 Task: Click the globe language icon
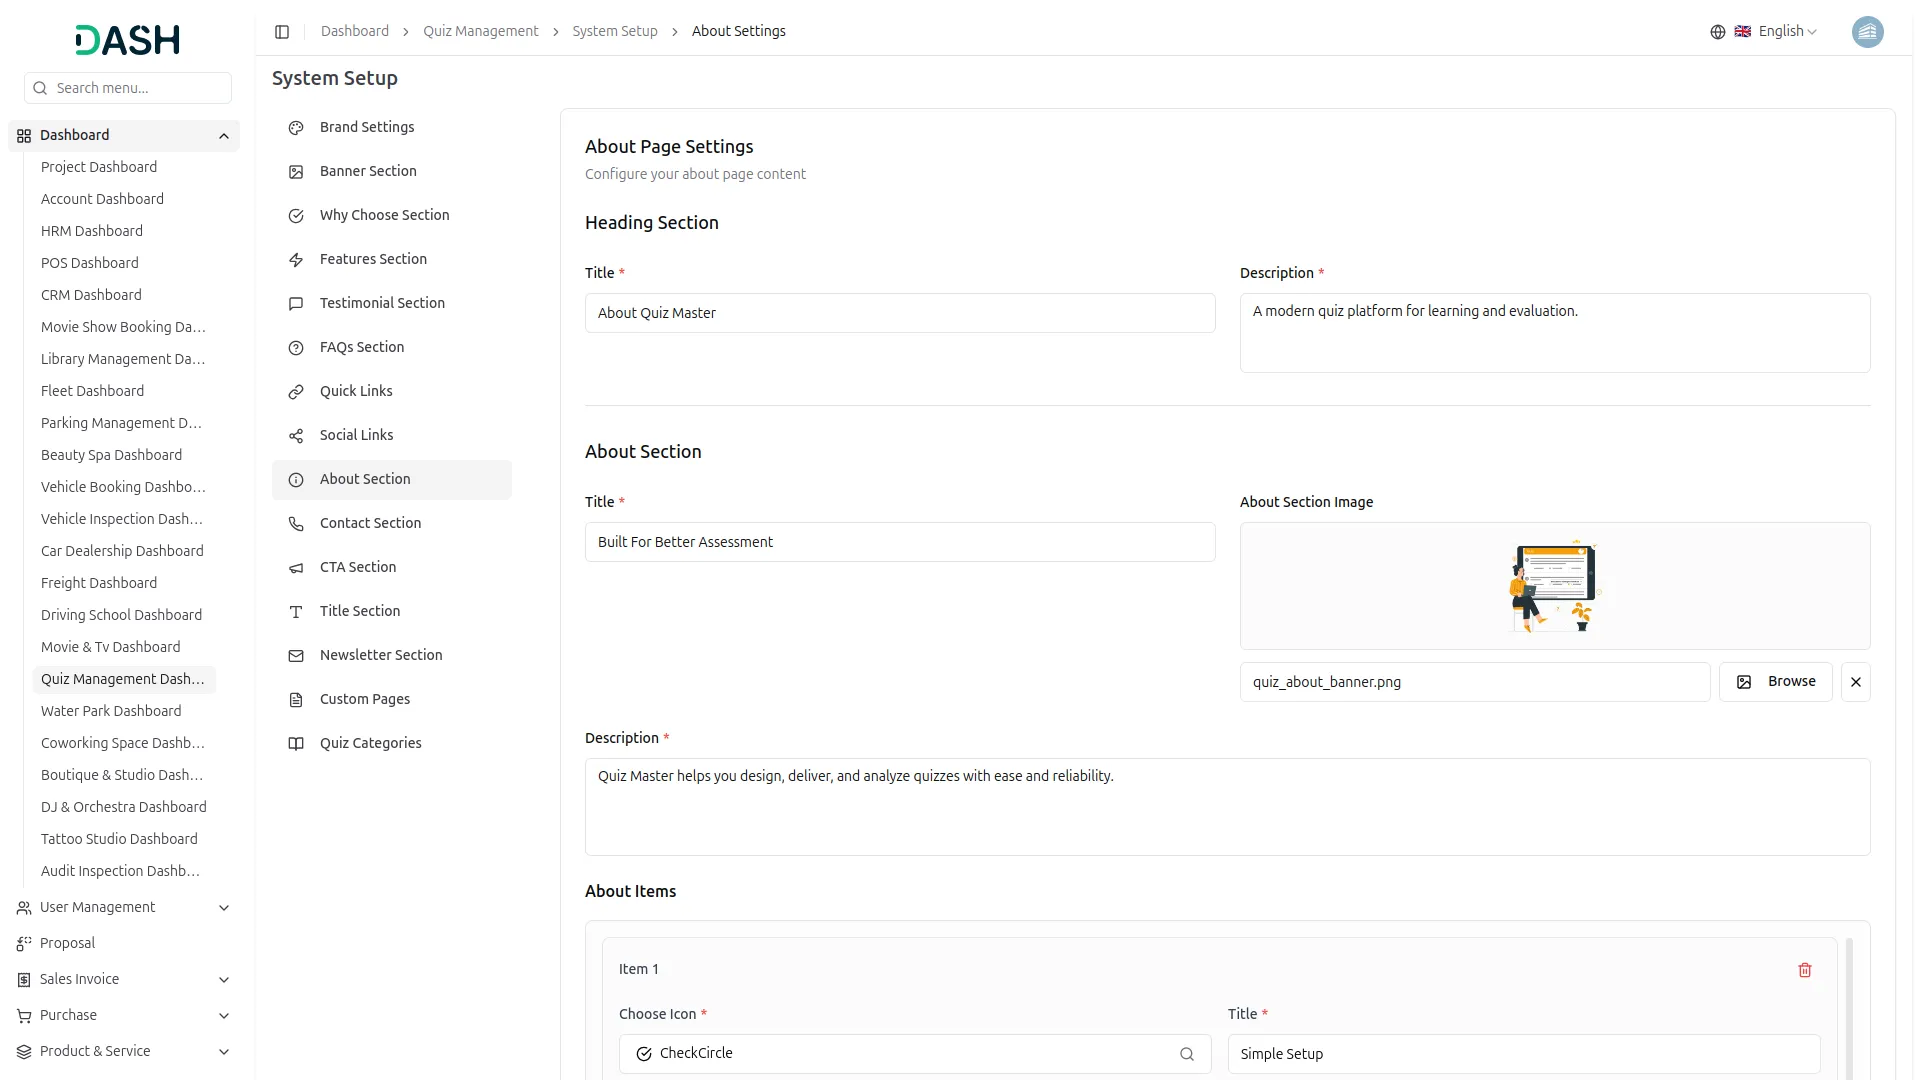[1718, 32]
